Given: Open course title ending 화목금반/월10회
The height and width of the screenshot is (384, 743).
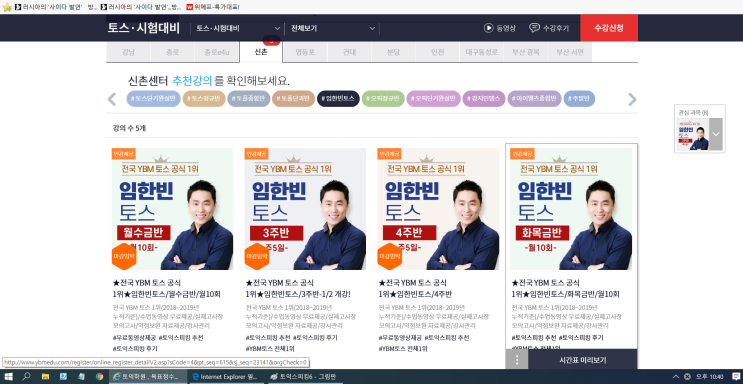Looking at the screenshot, I should pos(566,289).
